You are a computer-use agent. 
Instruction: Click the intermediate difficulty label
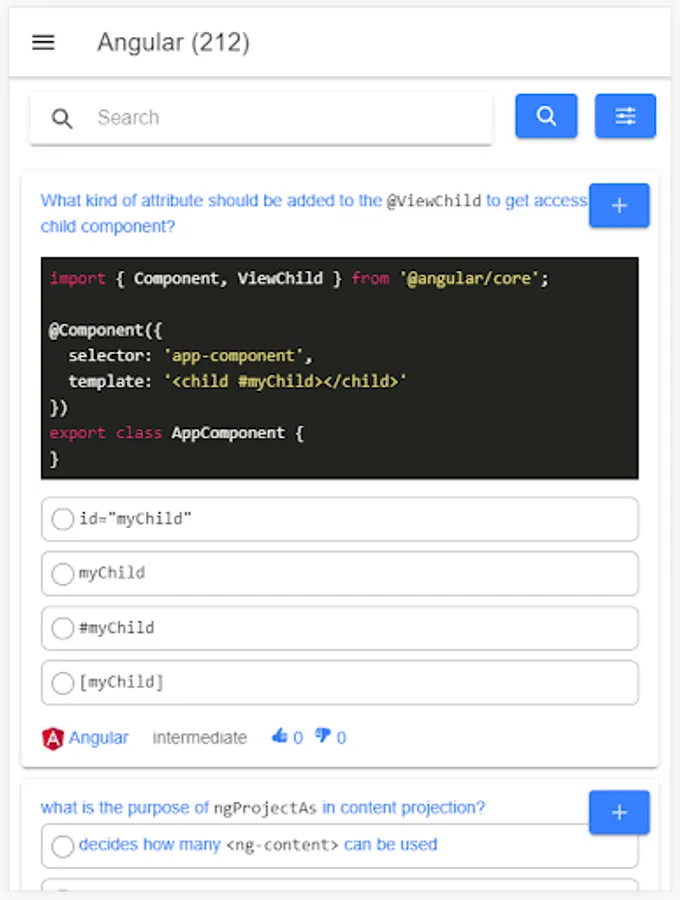click(x=200, y=738)
